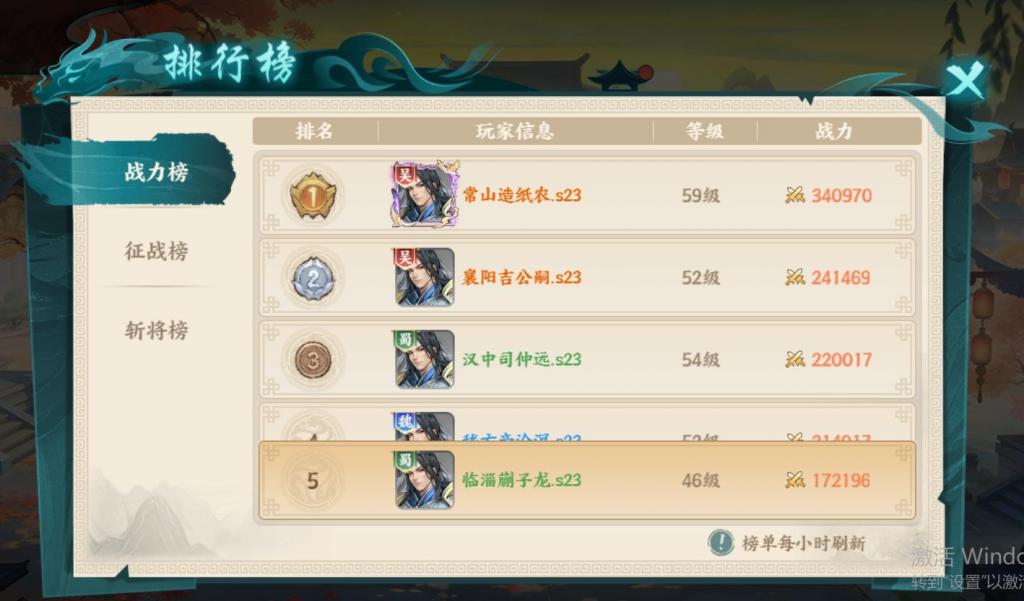Click player name 汉中司仲远.s23
The height and width of the screenshot is (601, 1024).
(522, 359)
